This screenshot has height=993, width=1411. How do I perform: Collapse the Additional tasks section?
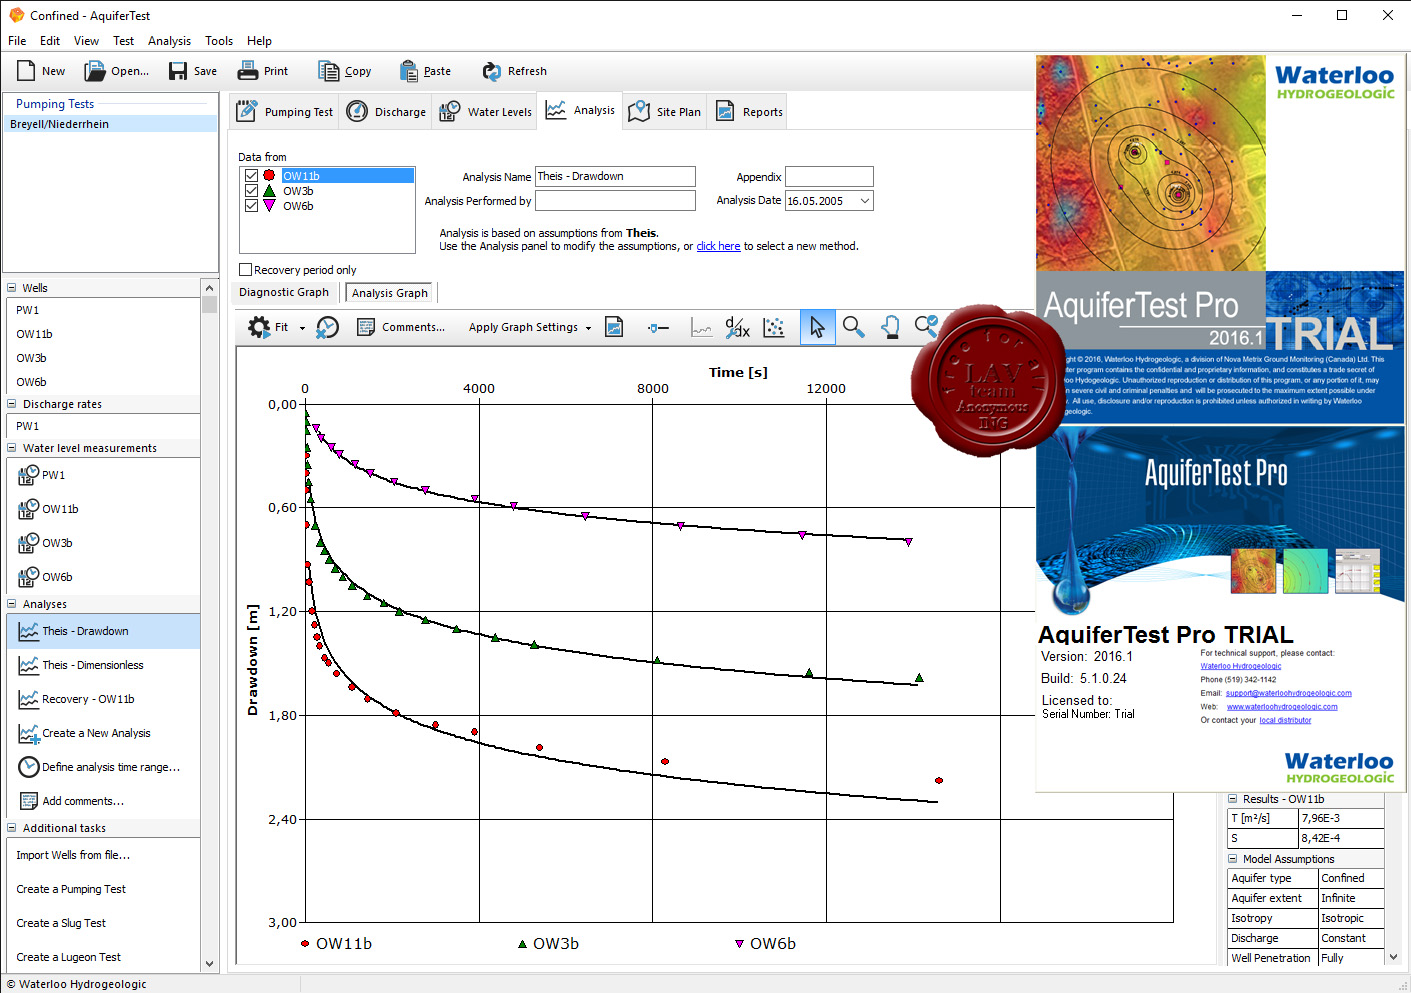pos(12,828)
